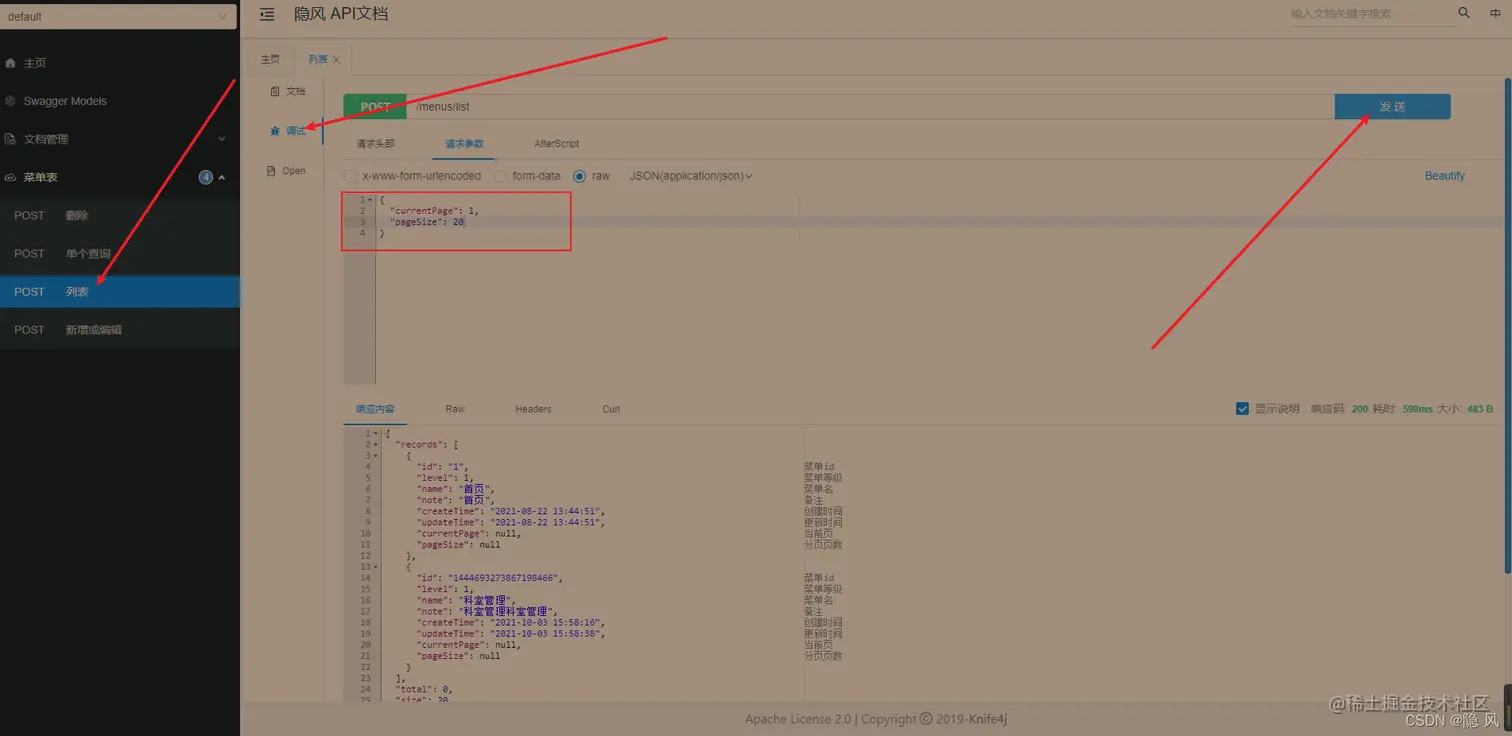The height and width of the screenshot is (736, 1512).
Task: Select the form-data radio option
Action: (500, 176)
